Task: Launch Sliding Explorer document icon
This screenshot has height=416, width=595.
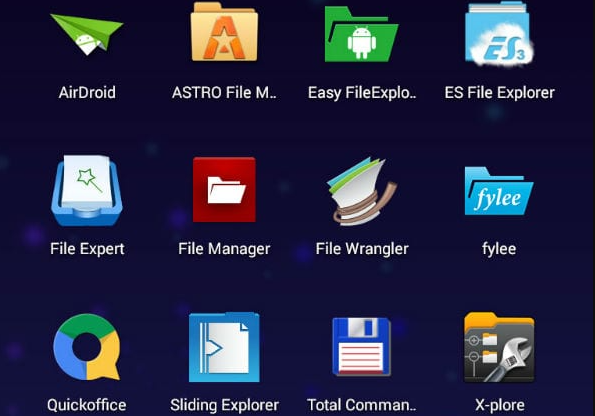Action: coord(224,347)
